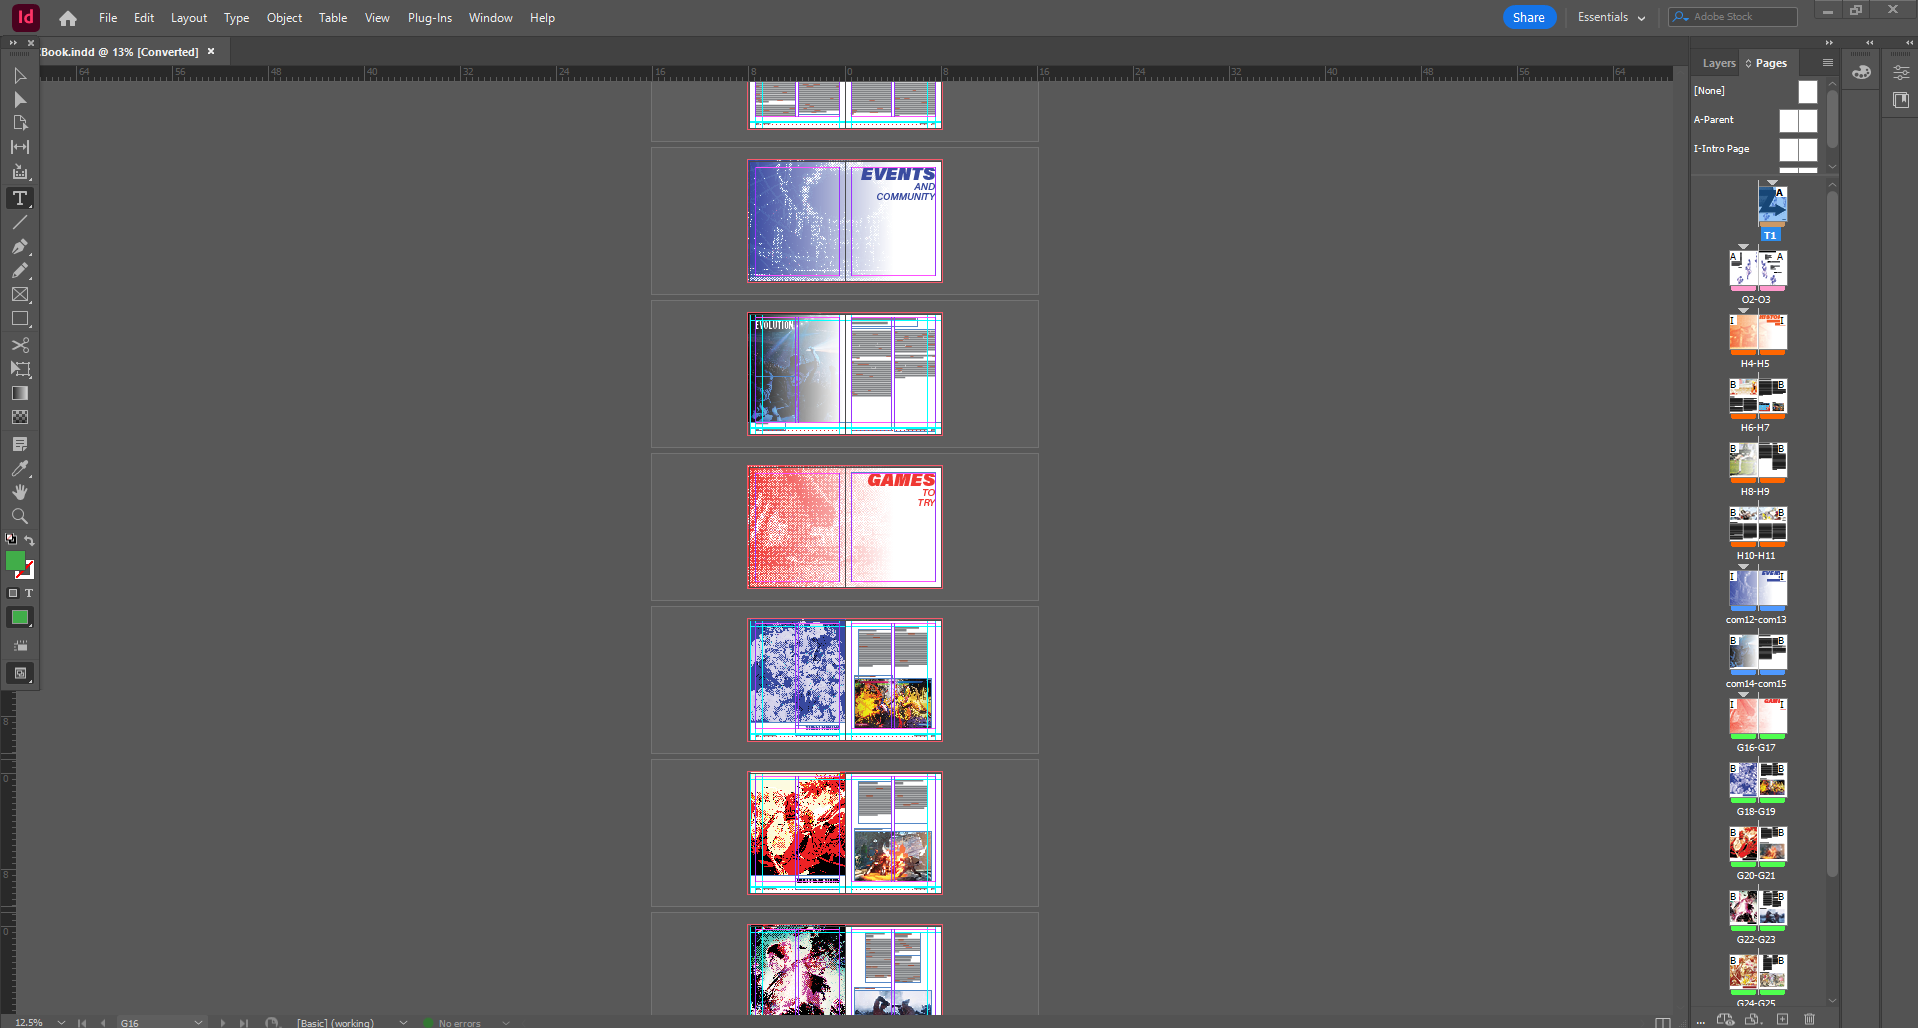Toggle preflight on indicator

tap(428, 1023)
